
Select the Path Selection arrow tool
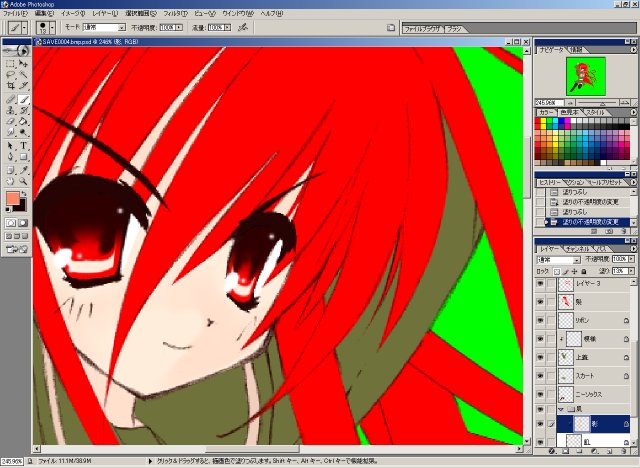pos(10,146)
